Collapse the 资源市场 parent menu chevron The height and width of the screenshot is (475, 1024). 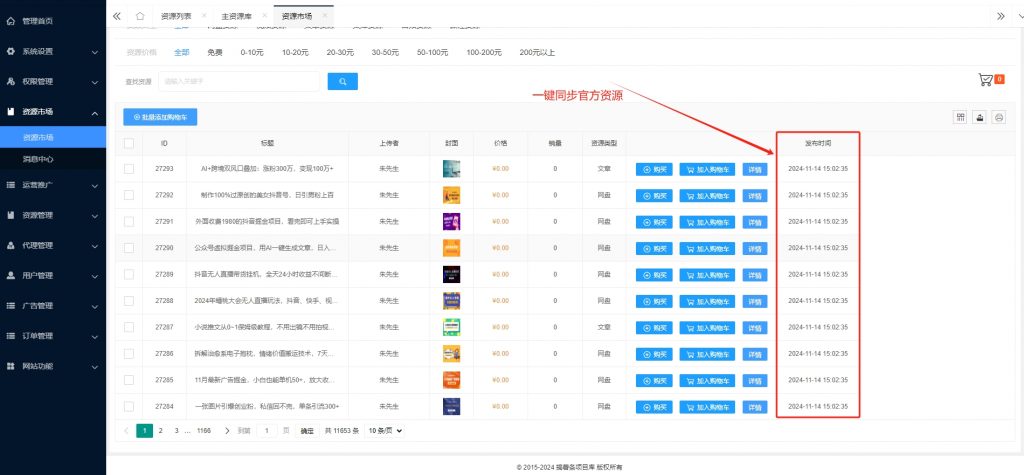[x=95, y=113]
